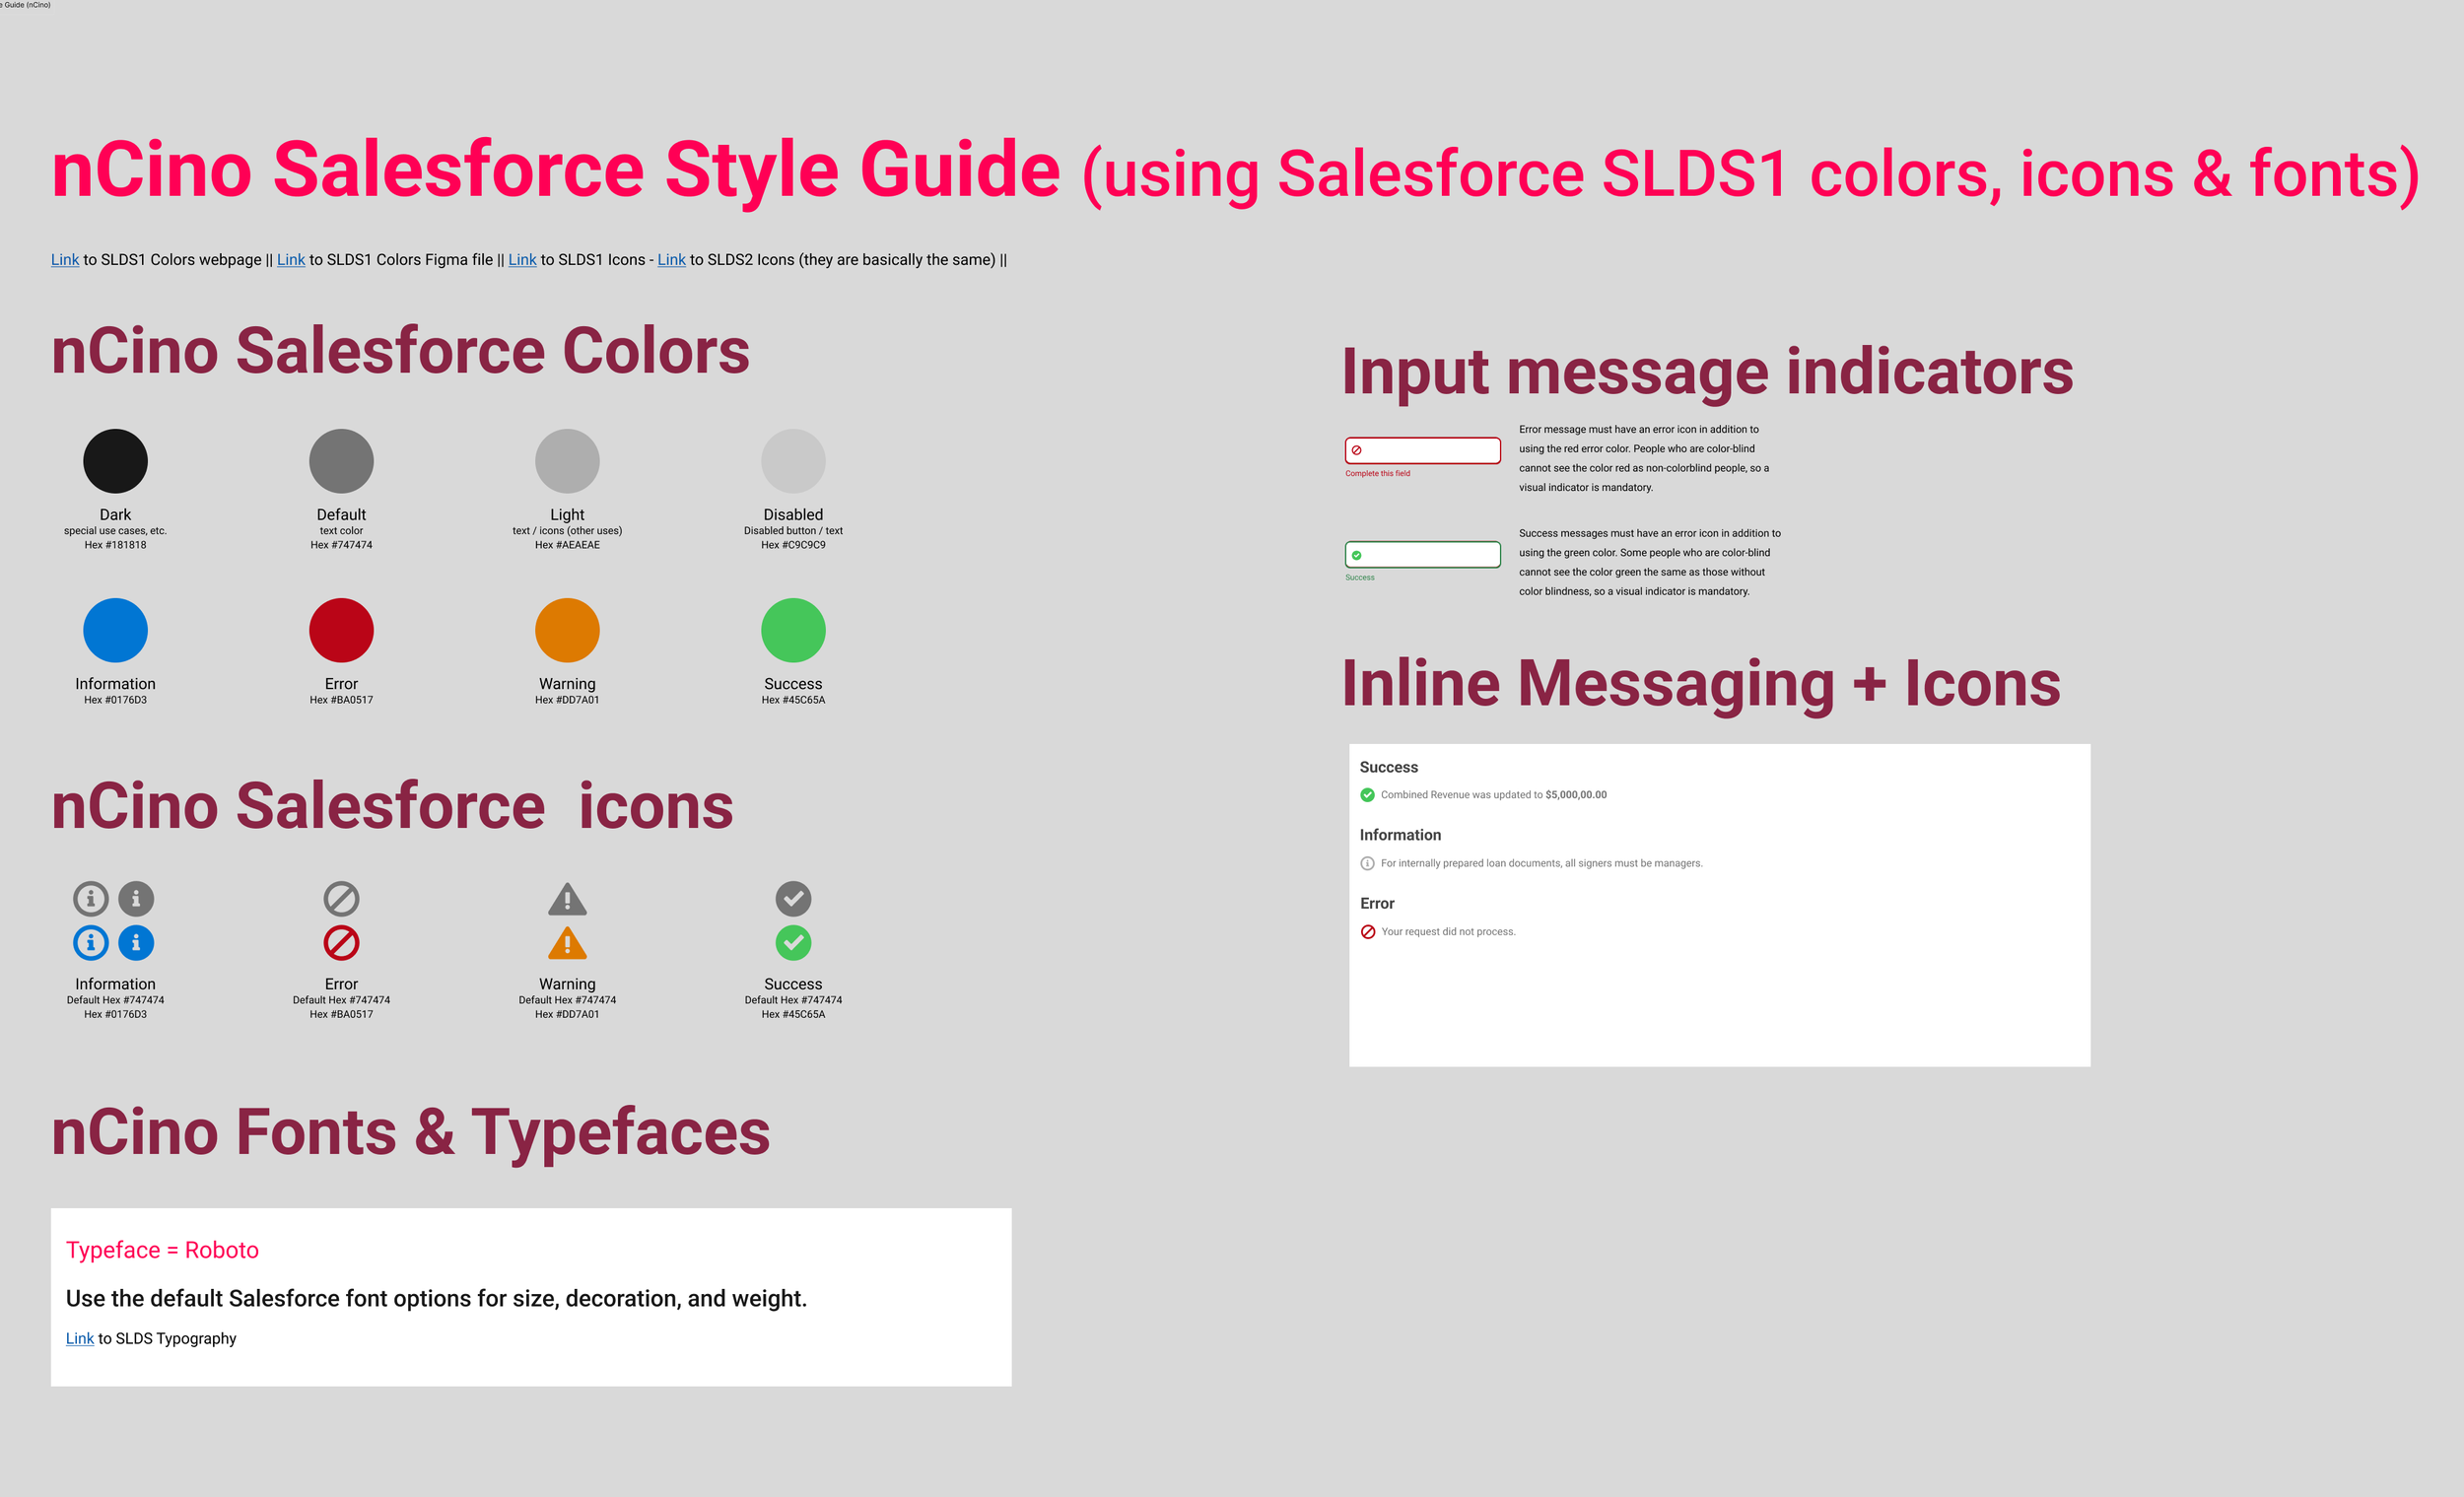Select the green Success checkmark icon
Screen dimensions: 2464x1497
[x=793, y=942]
